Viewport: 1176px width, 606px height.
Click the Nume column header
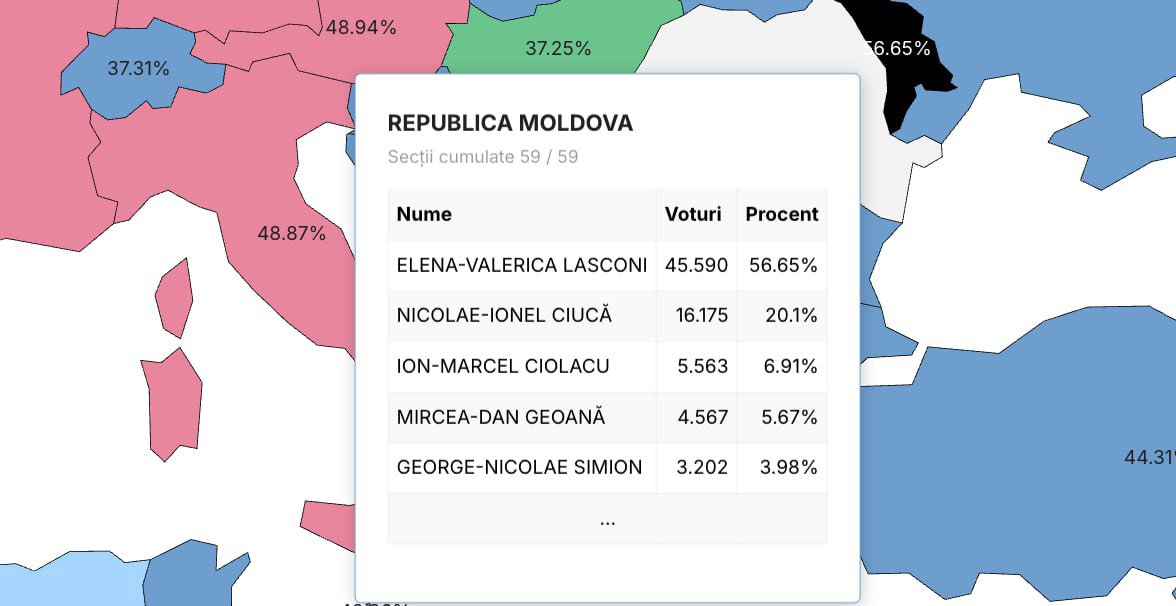(424, 214)
